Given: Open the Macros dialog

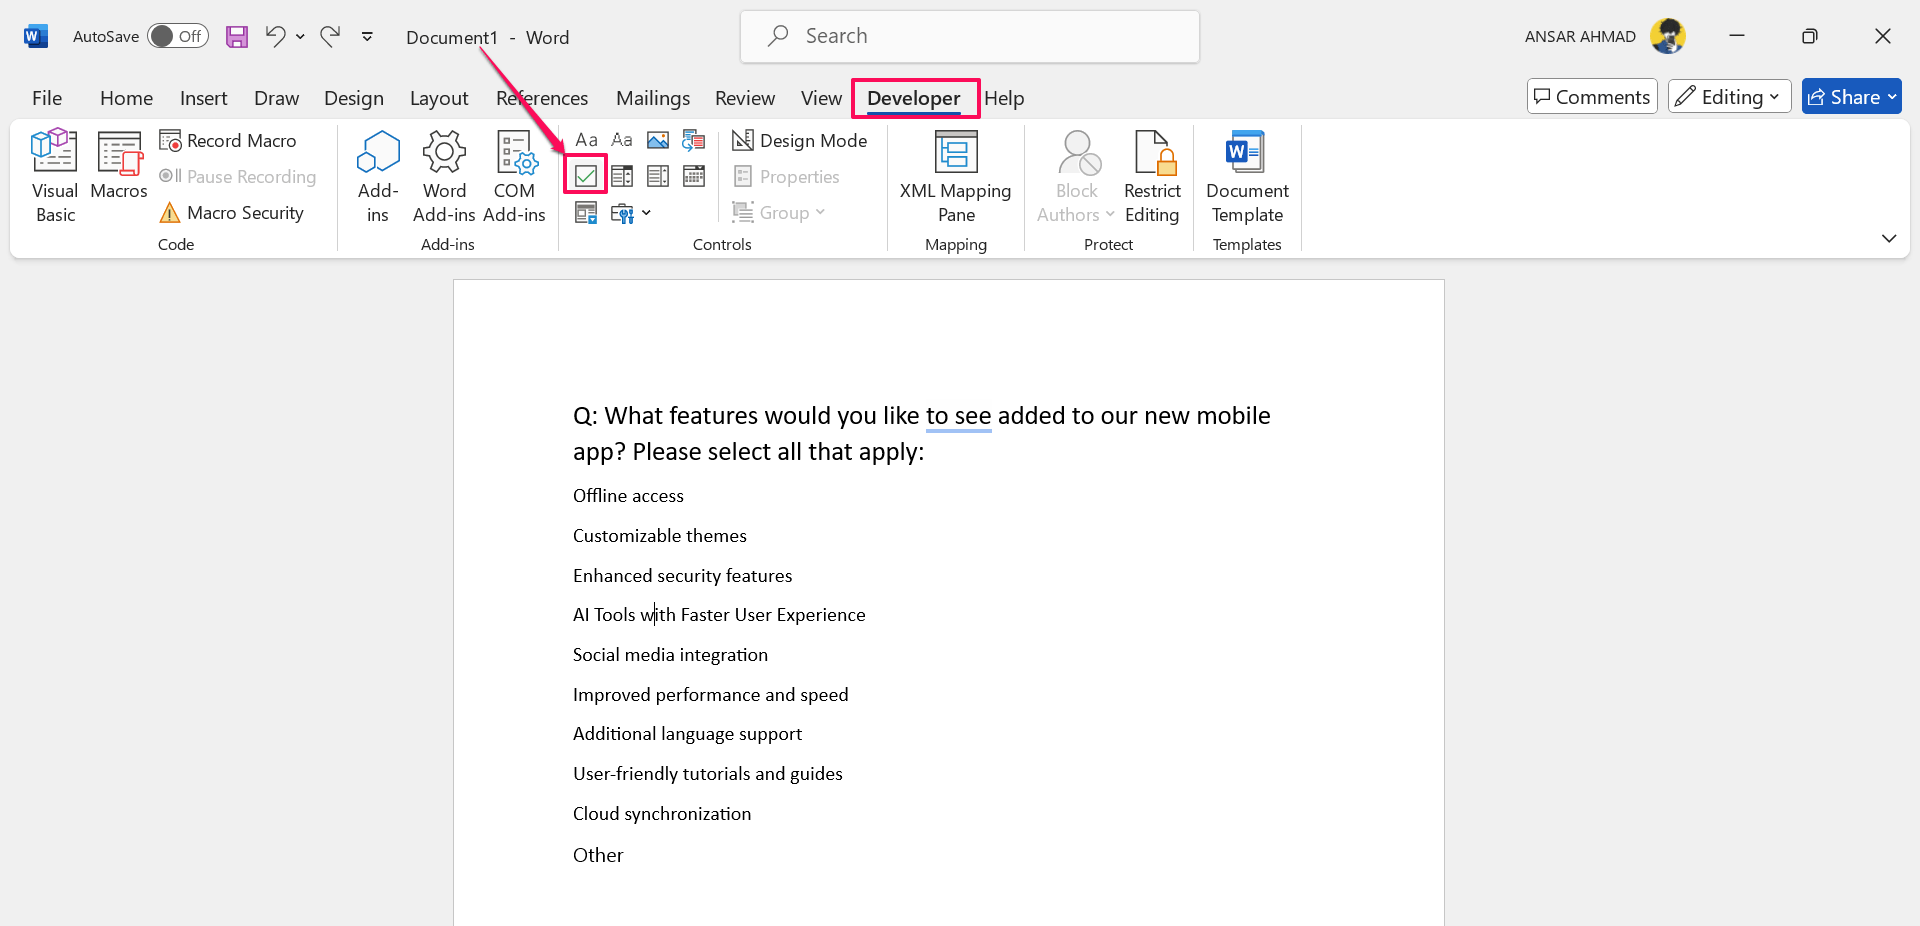Looking at the screenshot, I should click(119, 166).
